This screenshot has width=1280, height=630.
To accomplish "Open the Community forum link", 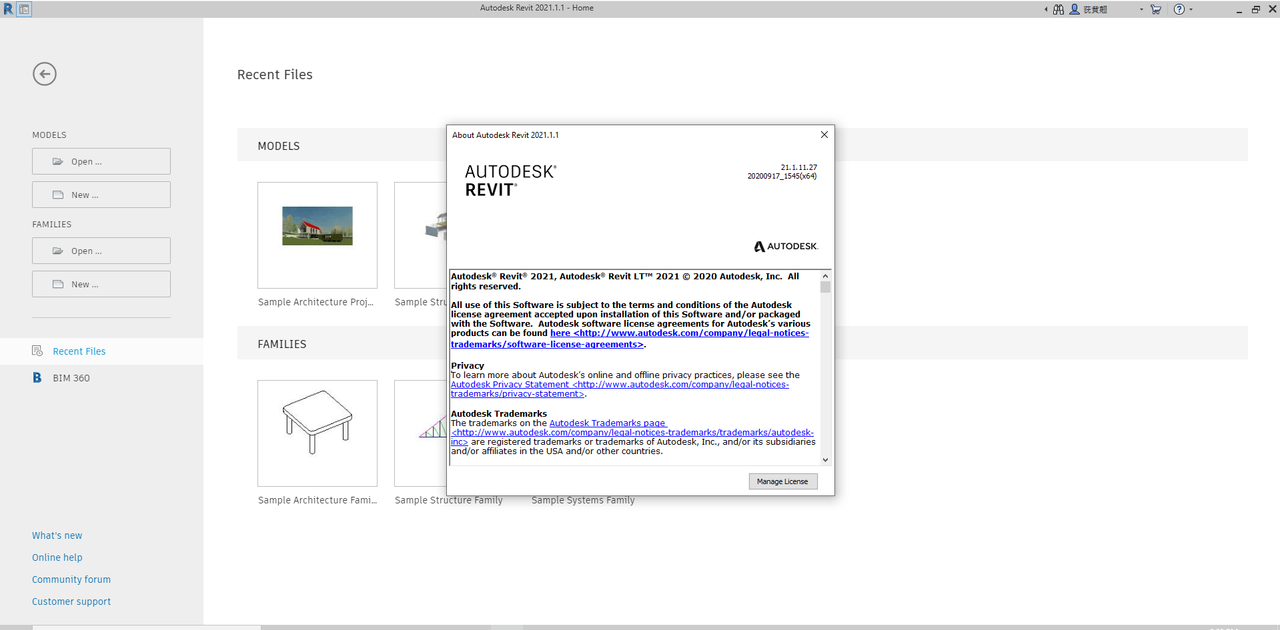I will [71, 580].
